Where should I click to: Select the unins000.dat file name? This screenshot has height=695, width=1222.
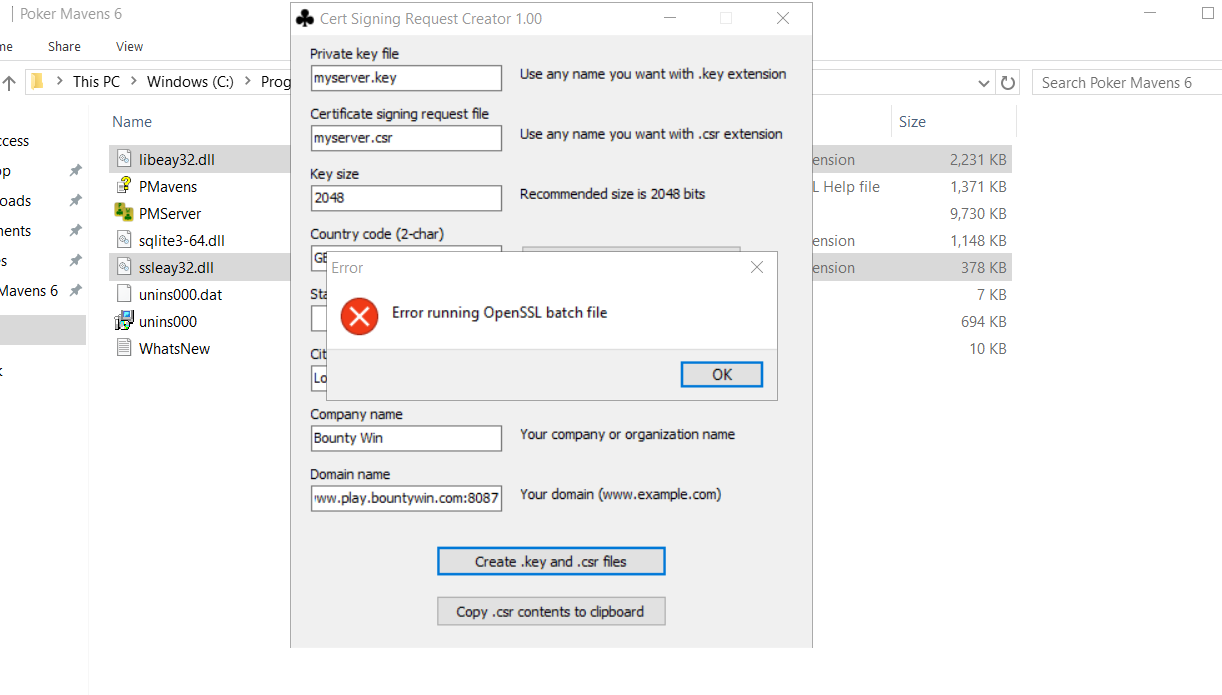(181, 294)
